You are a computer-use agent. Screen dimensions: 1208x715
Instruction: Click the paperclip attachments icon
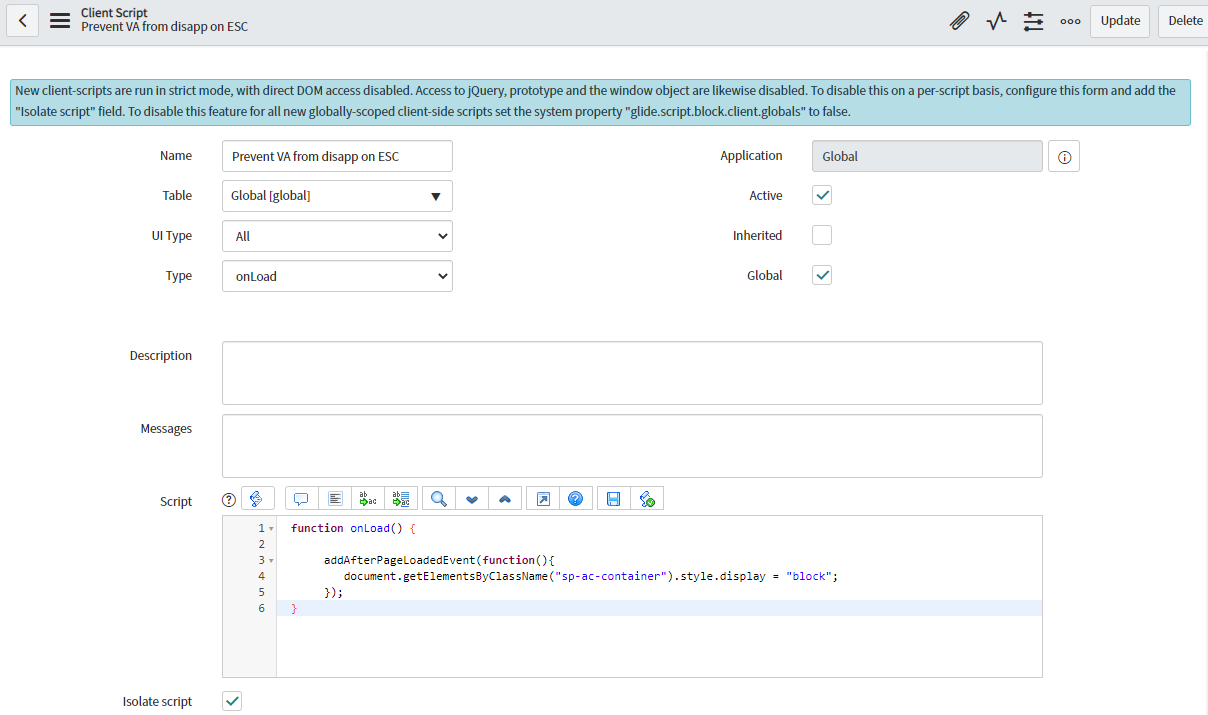[x=959, y=21]
